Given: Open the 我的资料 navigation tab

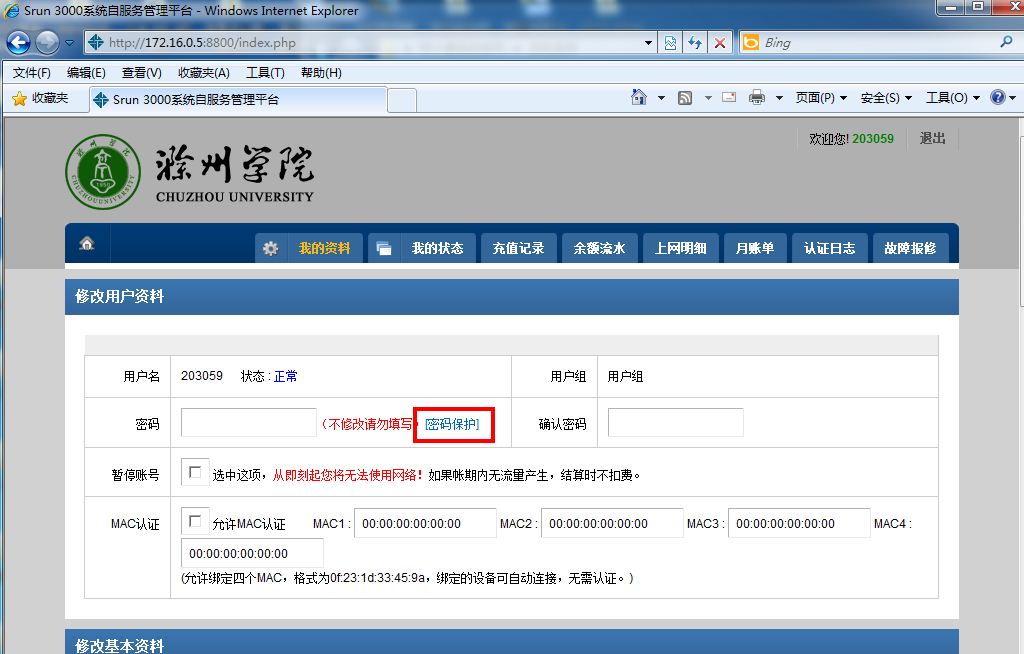Looking at the screenshot, I should pos(325,248).
